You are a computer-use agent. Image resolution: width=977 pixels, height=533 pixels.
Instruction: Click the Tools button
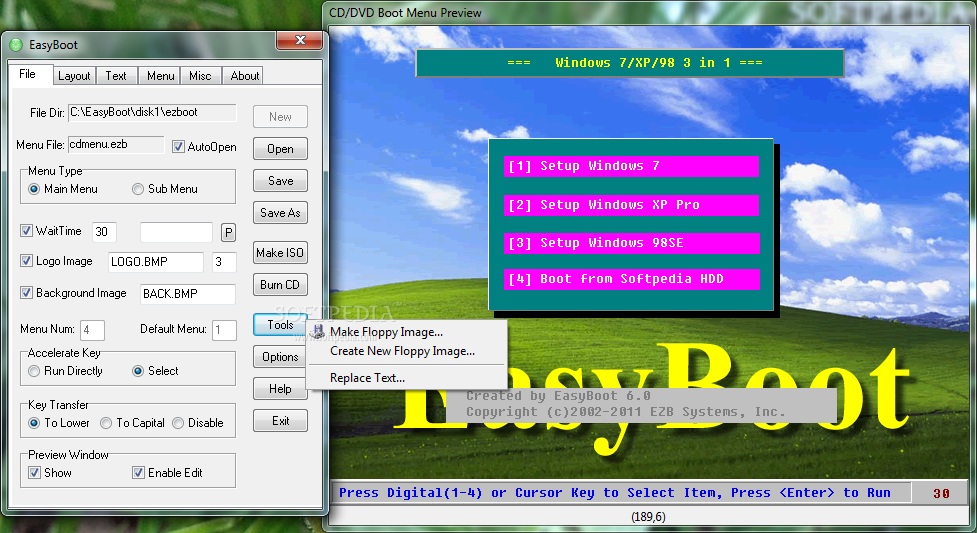pyautogui.click(x=280, y=324)
